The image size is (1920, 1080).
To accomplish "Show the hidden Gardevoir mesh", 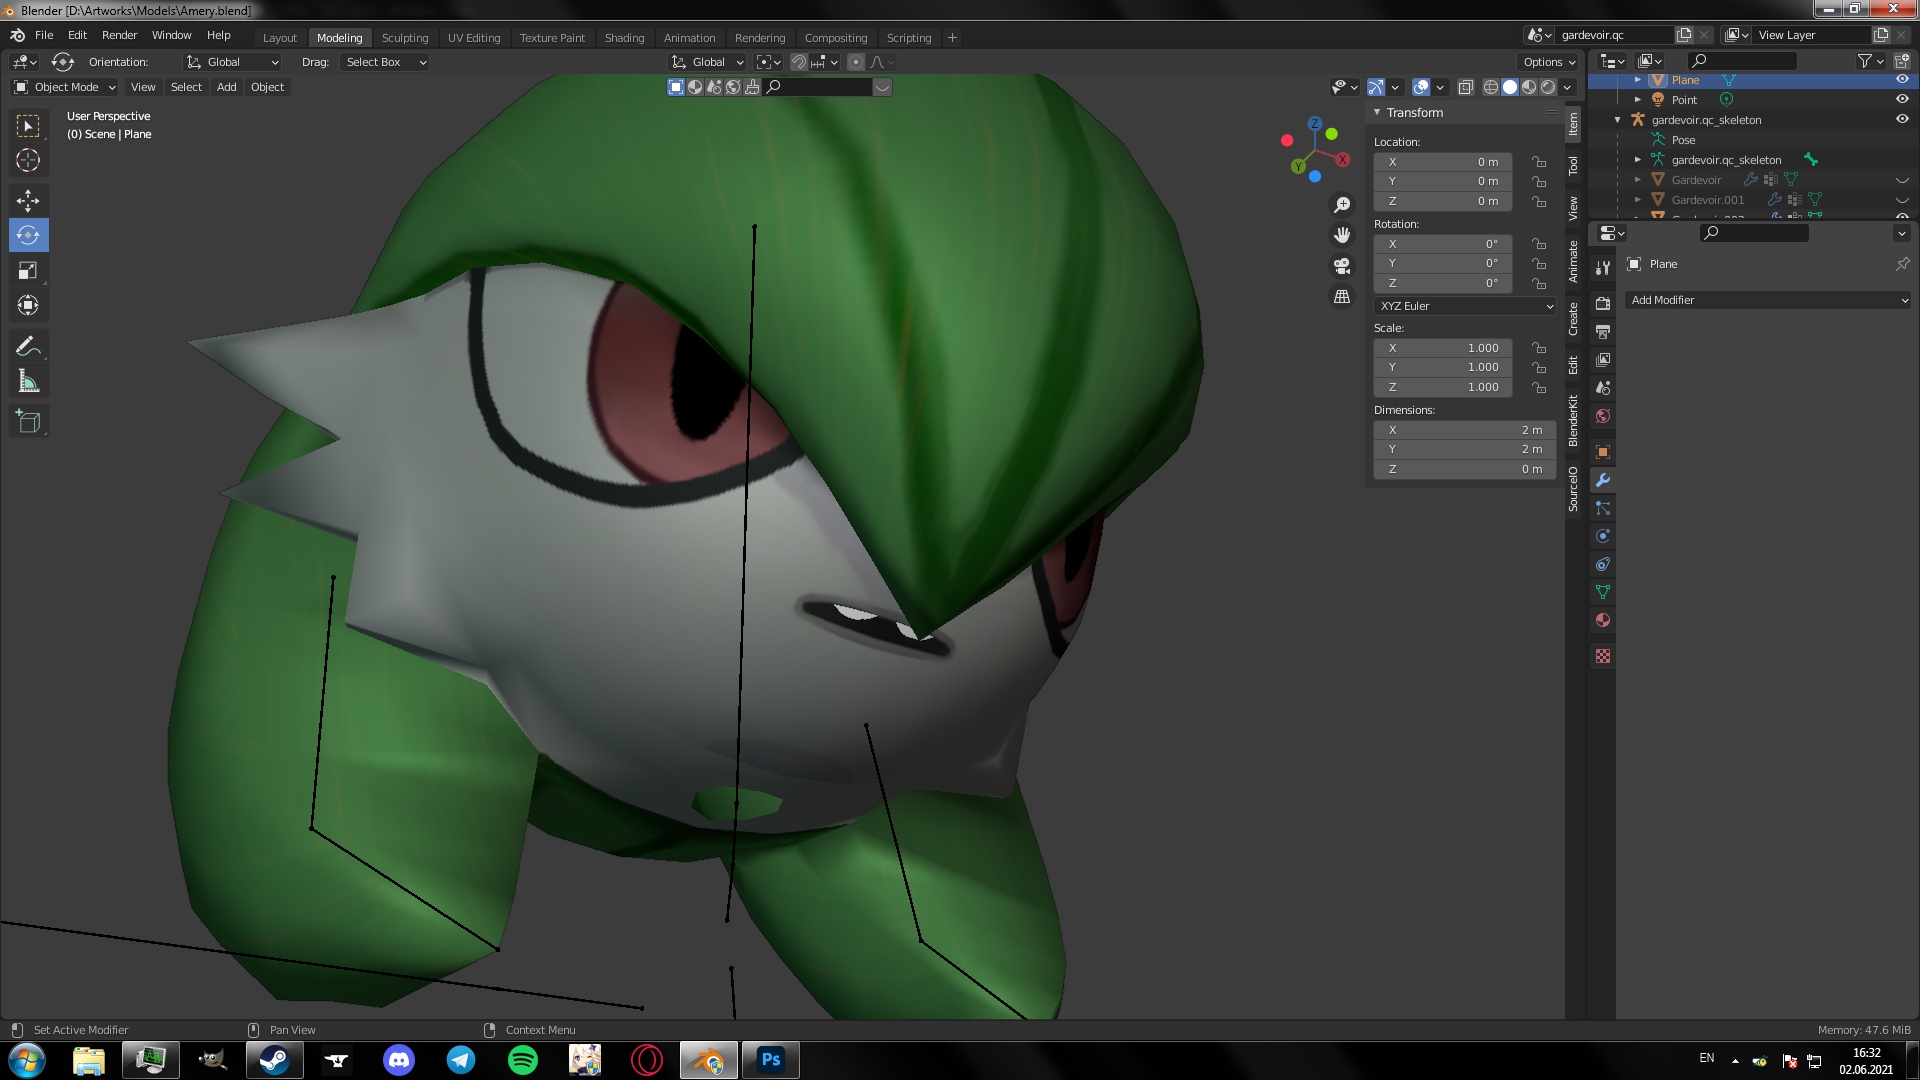I will (1902, 180).
